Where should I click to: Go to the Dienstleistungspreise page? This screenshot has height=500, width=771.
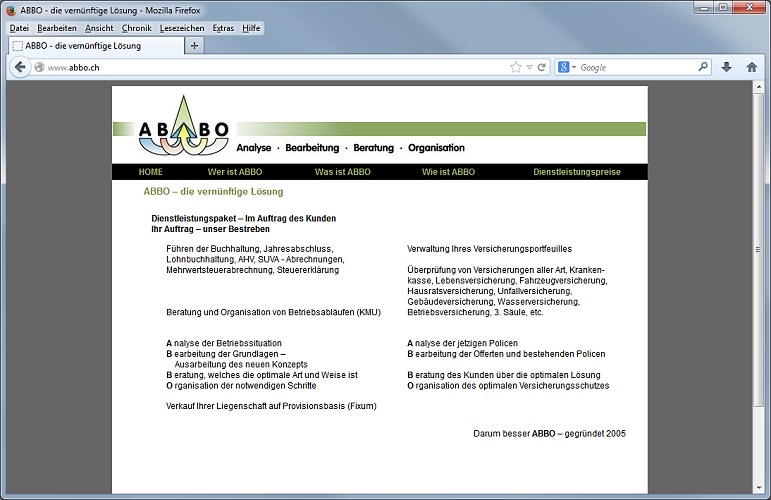point(577,172)
